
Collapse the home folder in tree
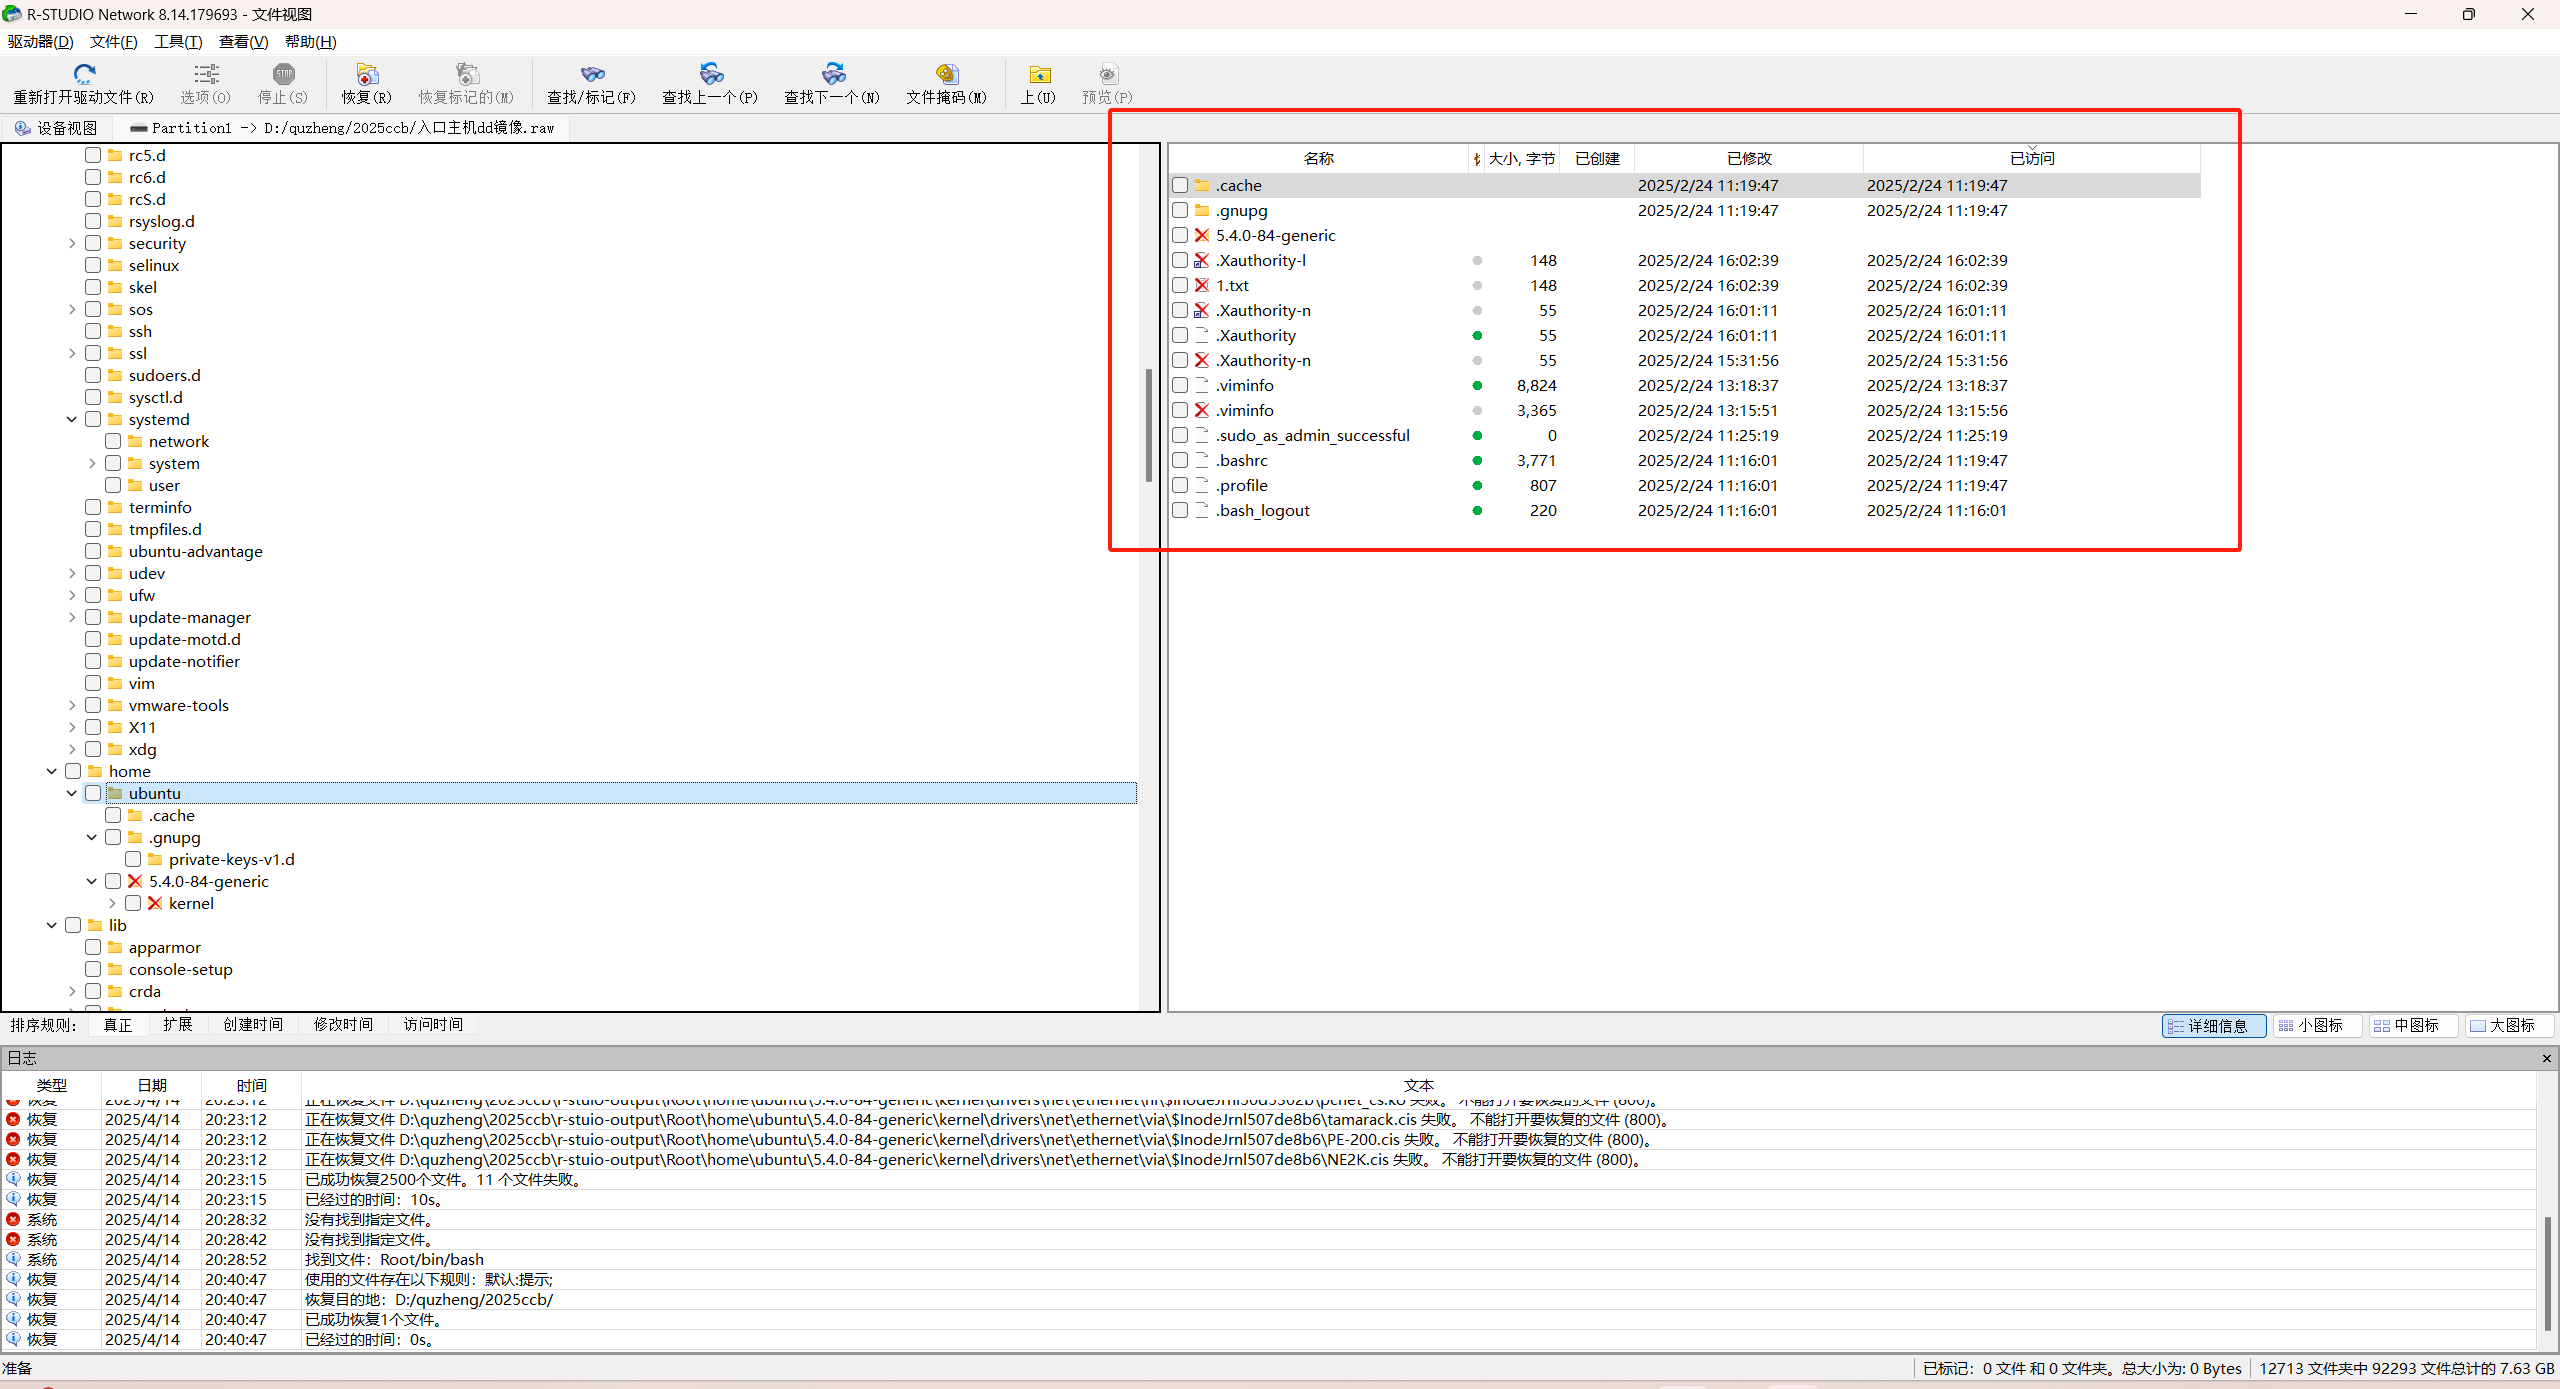coord(52,771)
